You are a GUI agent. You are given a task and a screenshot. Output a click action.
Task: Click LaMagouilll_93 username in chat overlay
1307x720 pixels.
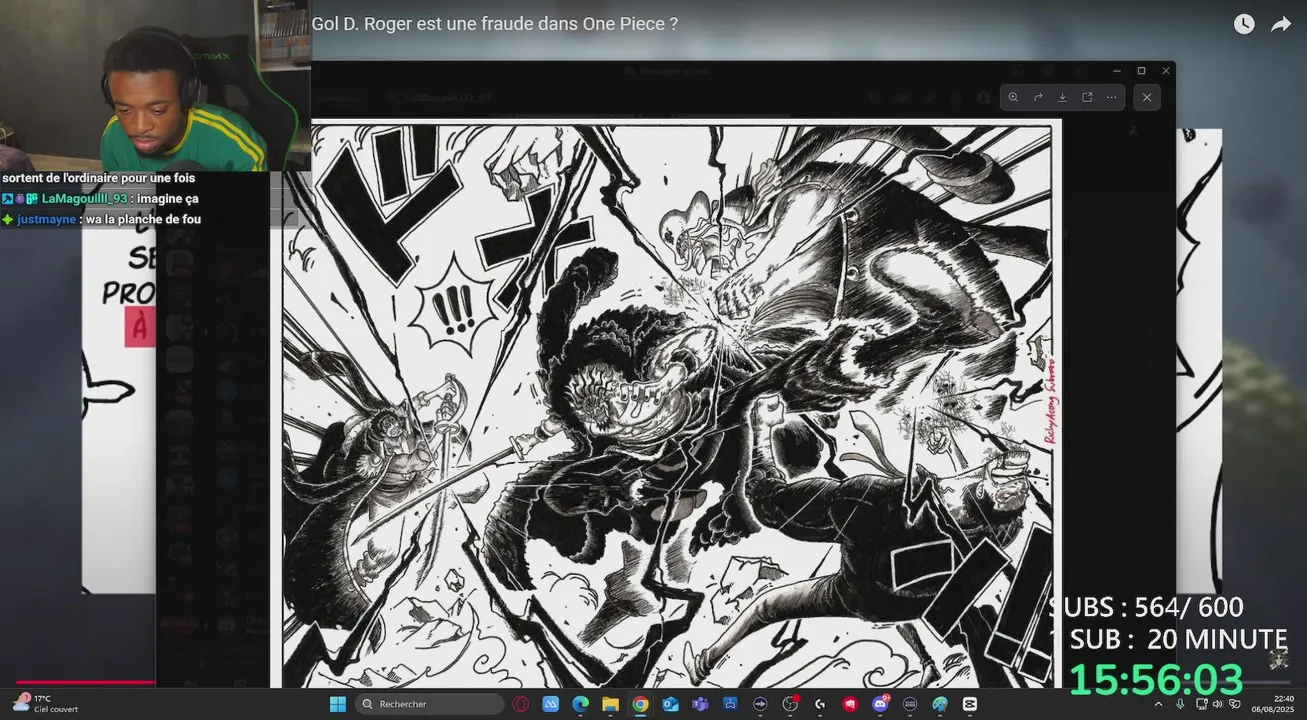coord(84,199)
